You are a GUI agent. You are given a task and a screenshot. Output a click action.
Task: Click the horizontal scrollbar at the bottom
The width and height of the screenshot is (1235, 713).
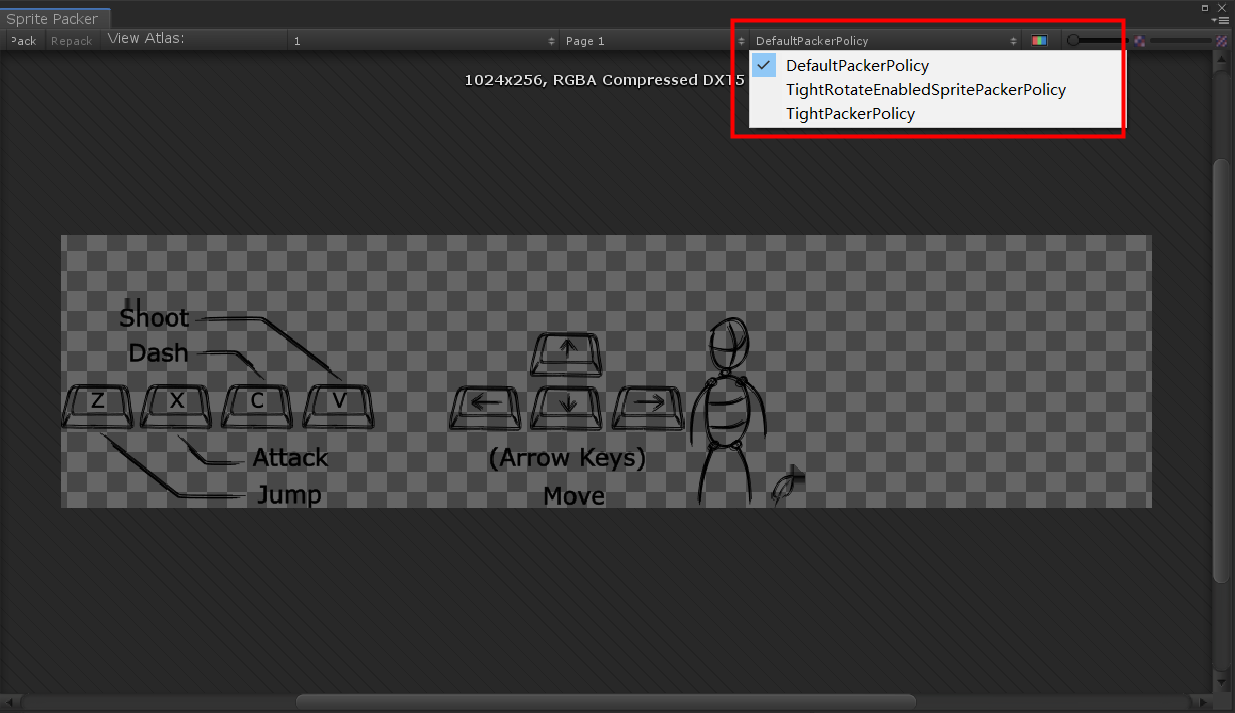(x=605, y=700)
